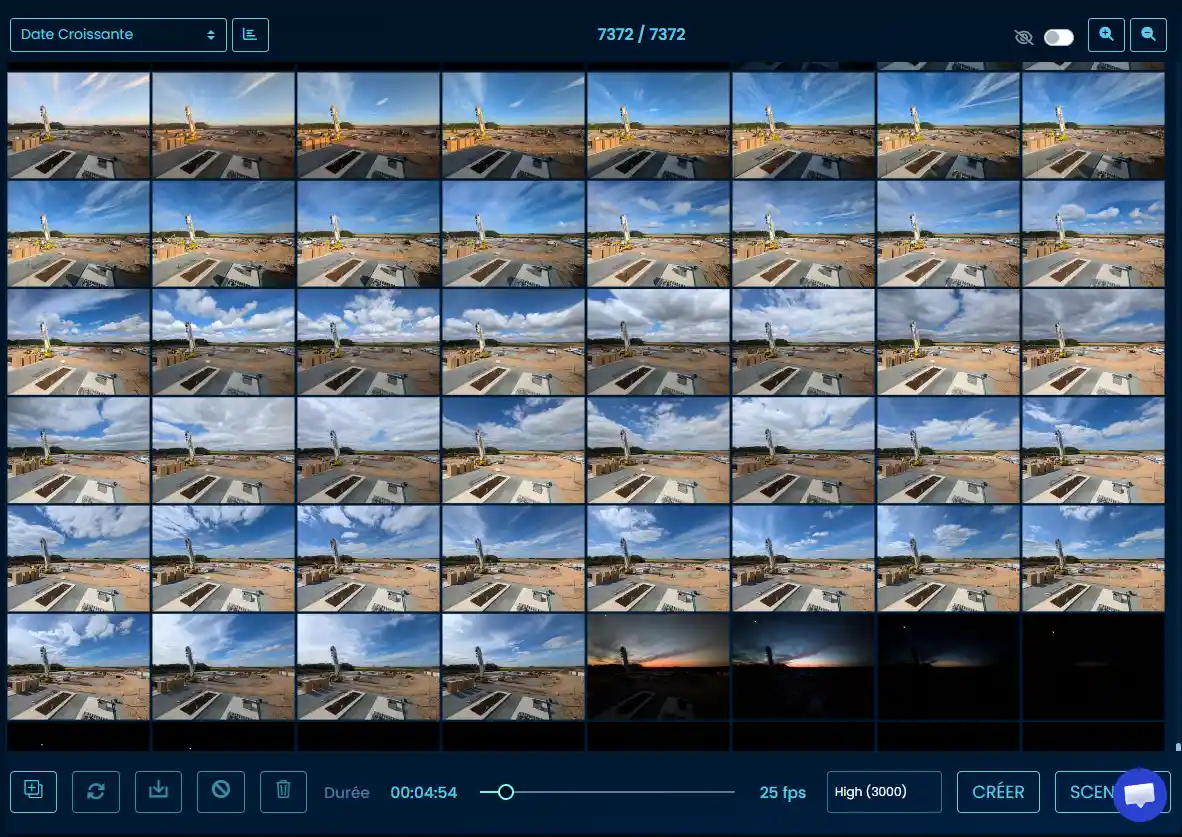Delete with the trash icon

point(283,791)
